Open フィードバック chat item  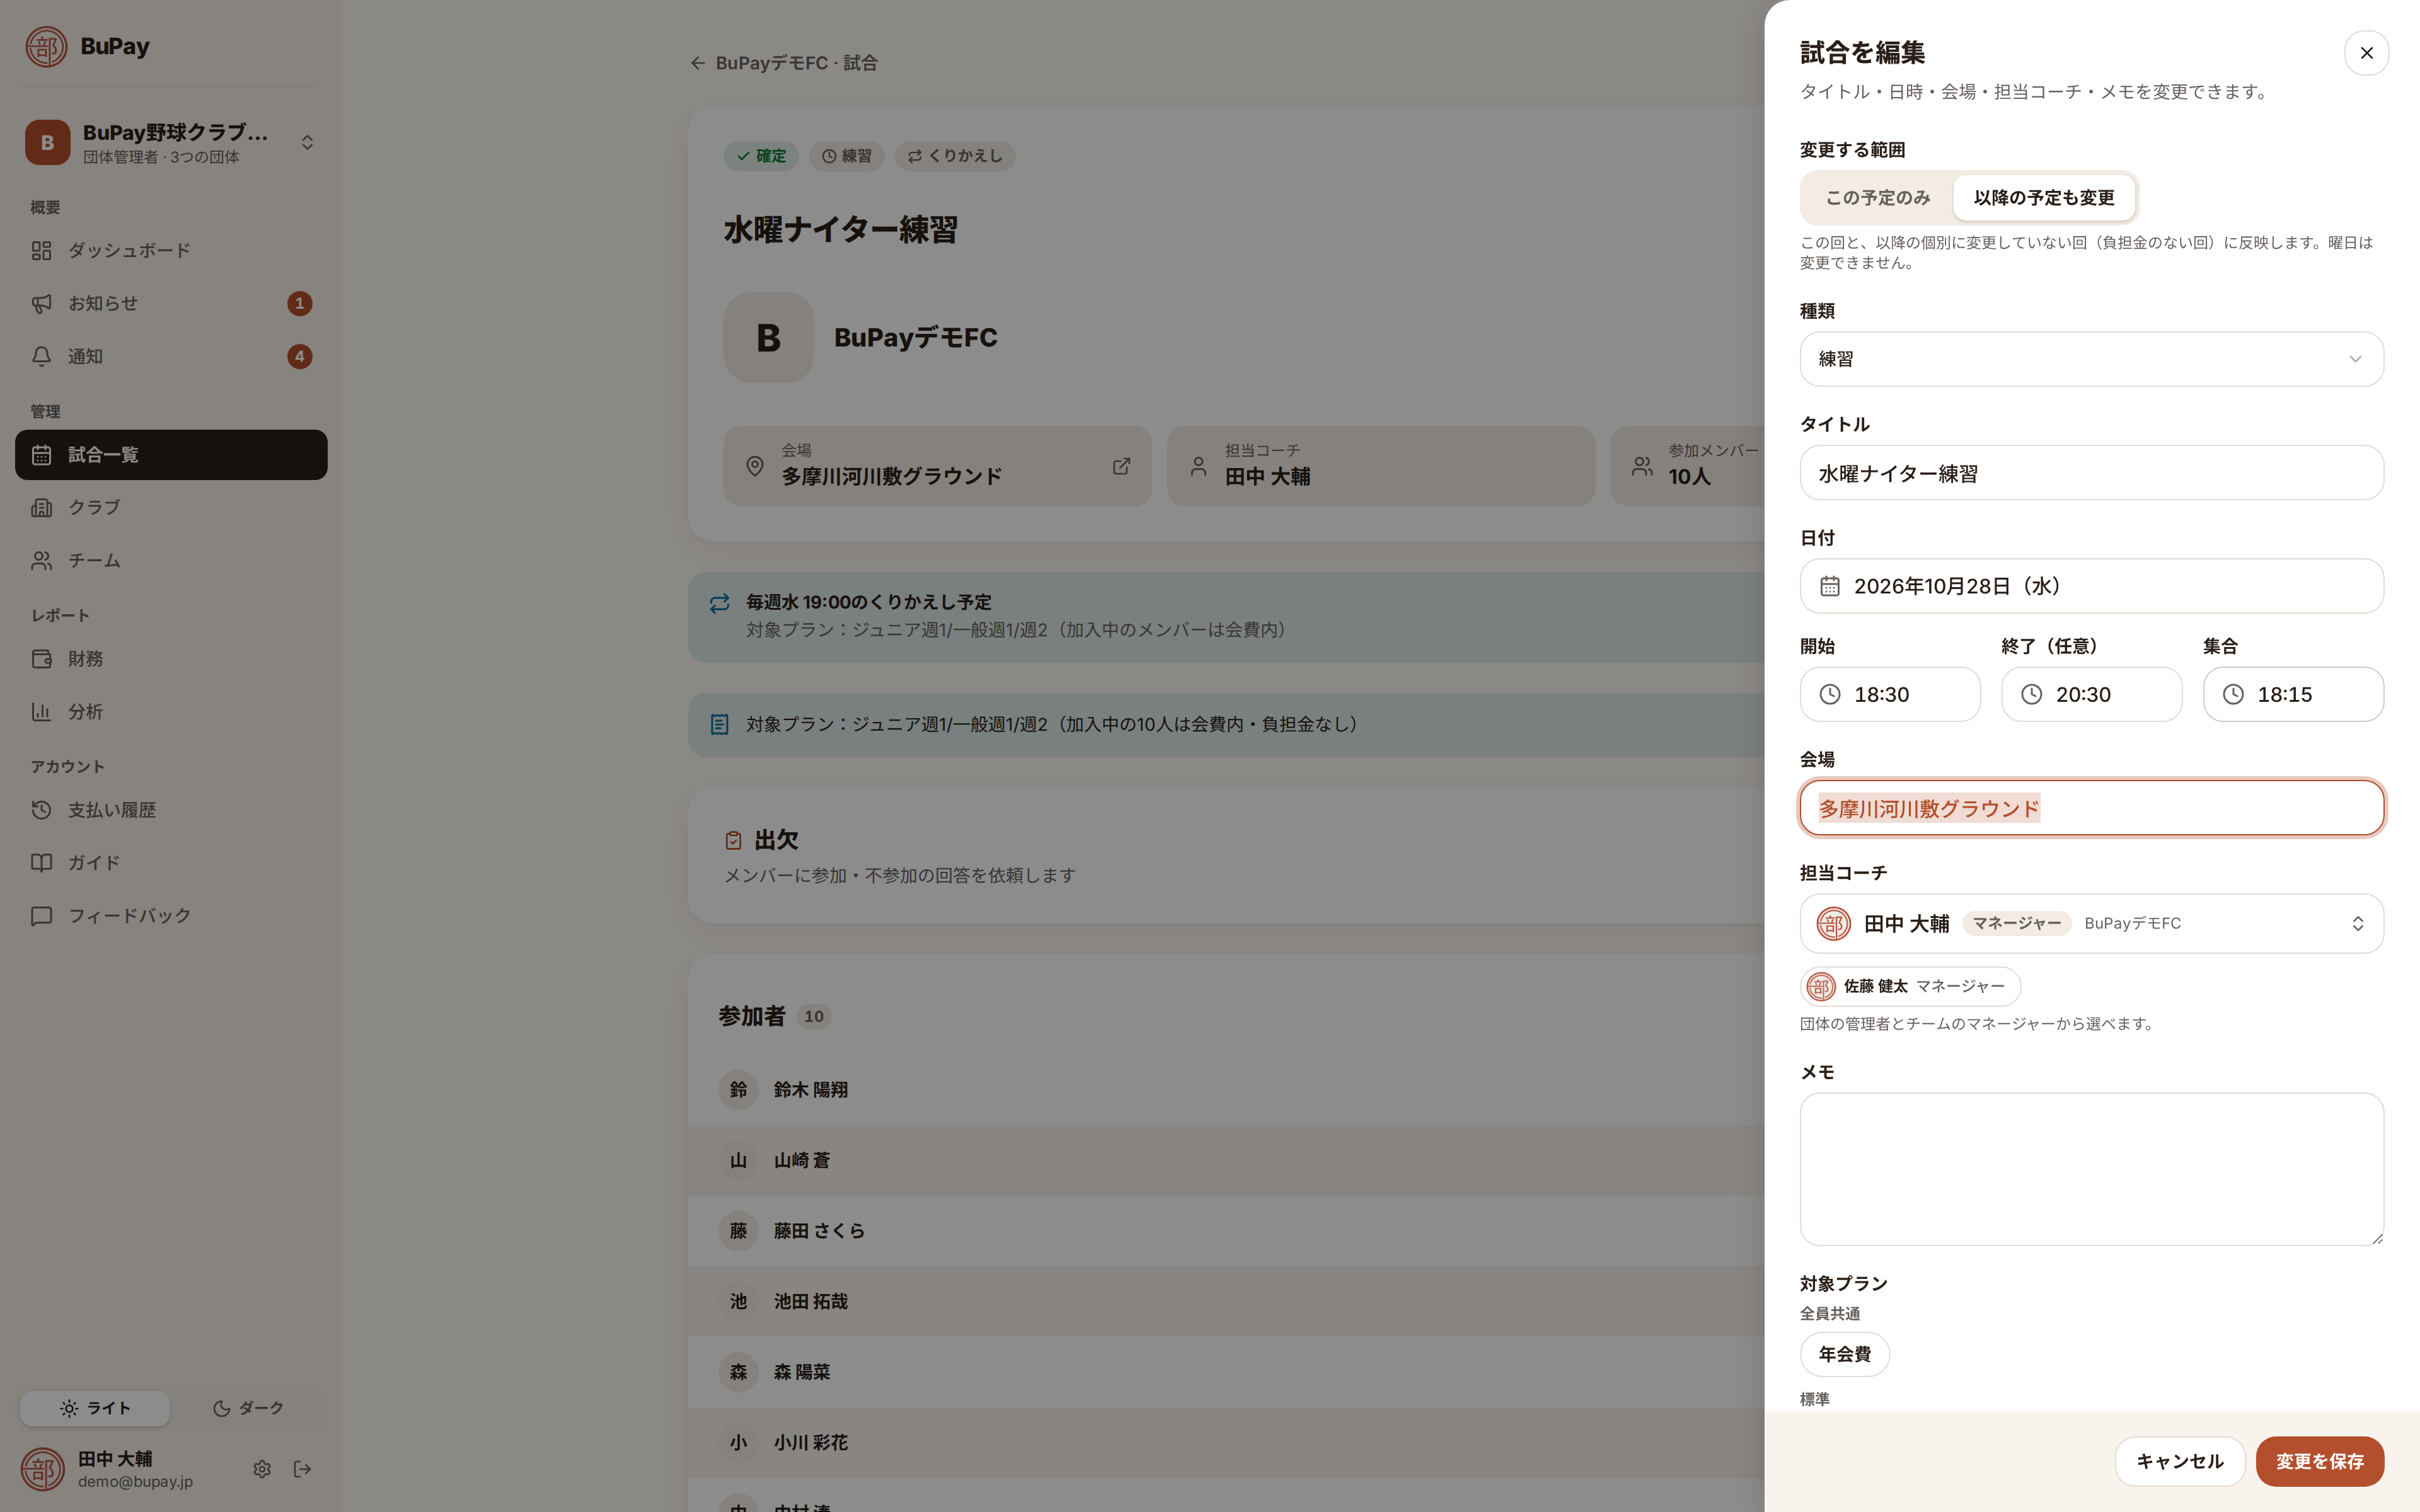pos(171,915)
